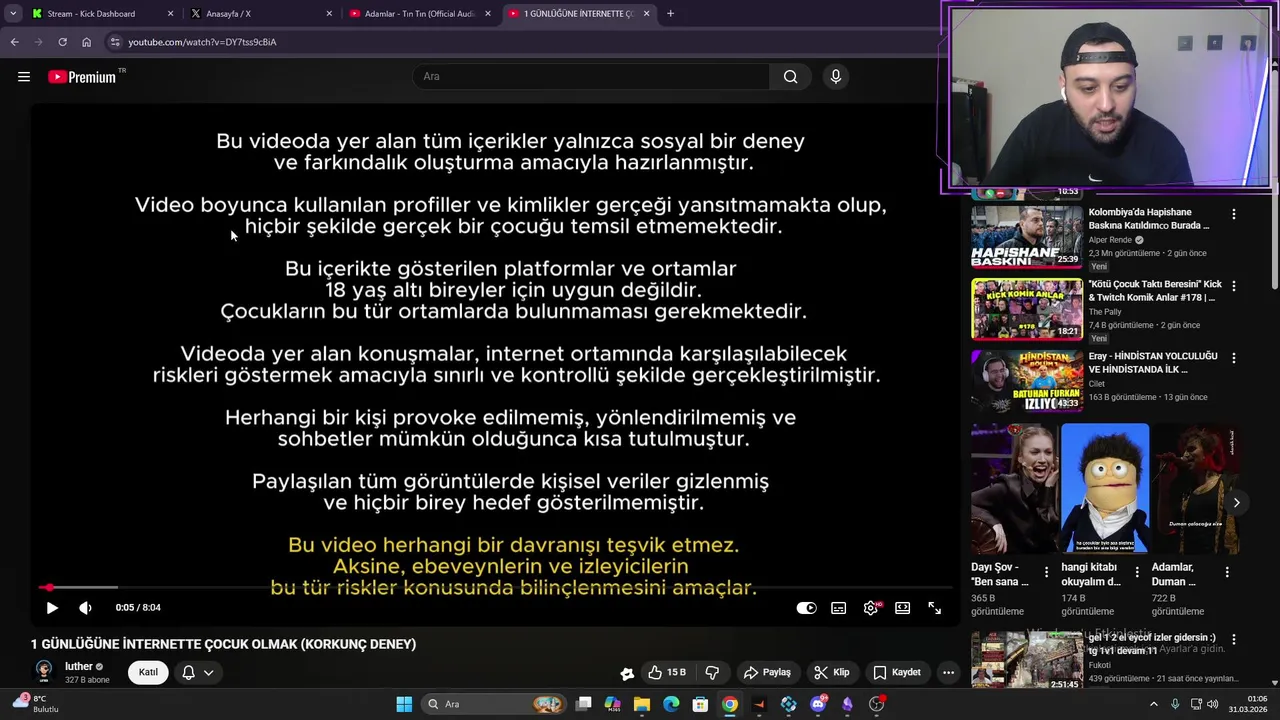Screen dimensions: 1280x720
Task: Click the address bar URL
Action: pyautogui.click(x=202, y=42)
